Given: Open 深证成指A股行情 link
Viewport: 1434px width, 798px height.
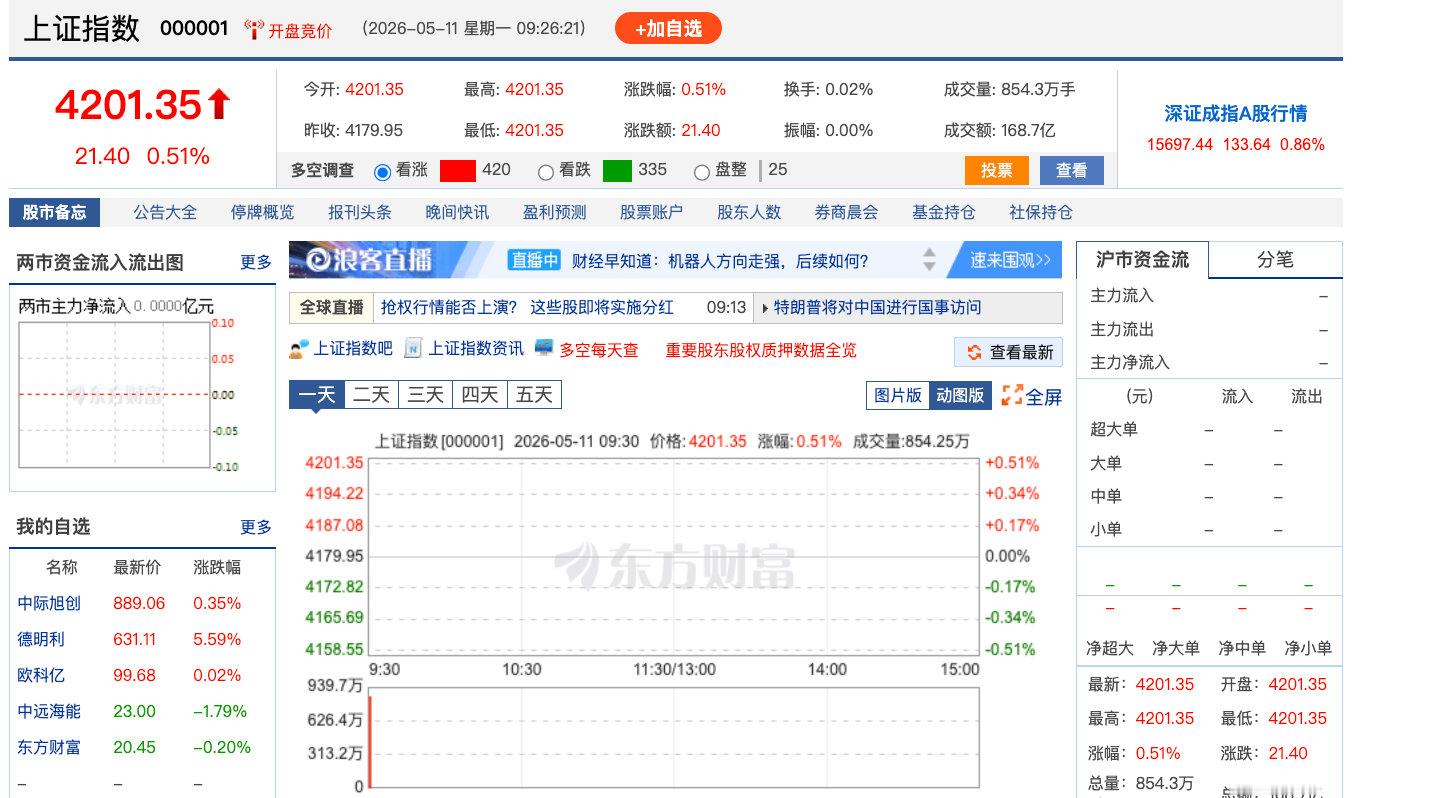Looking at the screenshot, I should point(1235,114).
